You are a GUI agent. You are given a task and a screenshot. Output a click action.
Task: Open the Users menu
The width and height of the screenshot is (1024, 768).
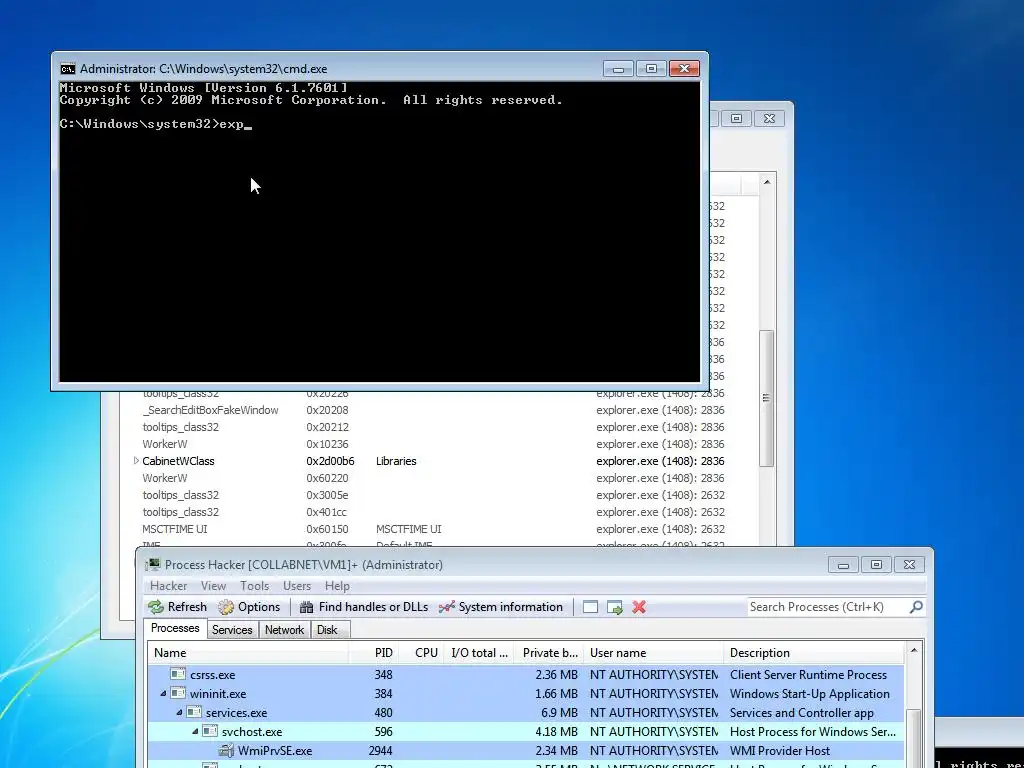coord(296,586)
